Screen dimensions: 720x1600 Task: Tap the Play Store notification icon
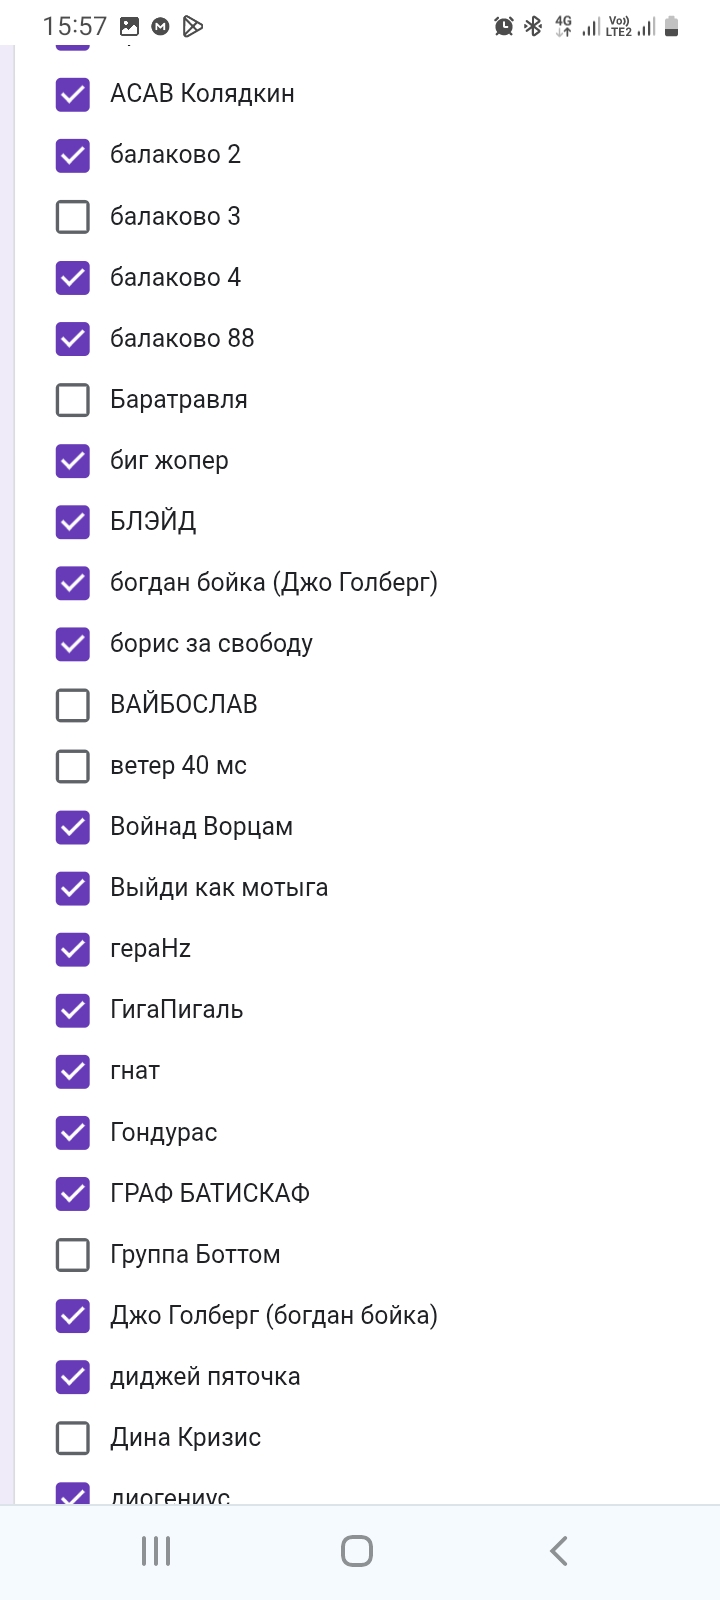(x=193, y=26)
